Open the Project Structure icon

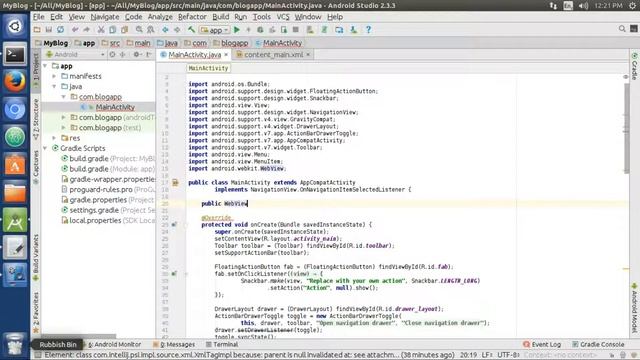point(339,29)
